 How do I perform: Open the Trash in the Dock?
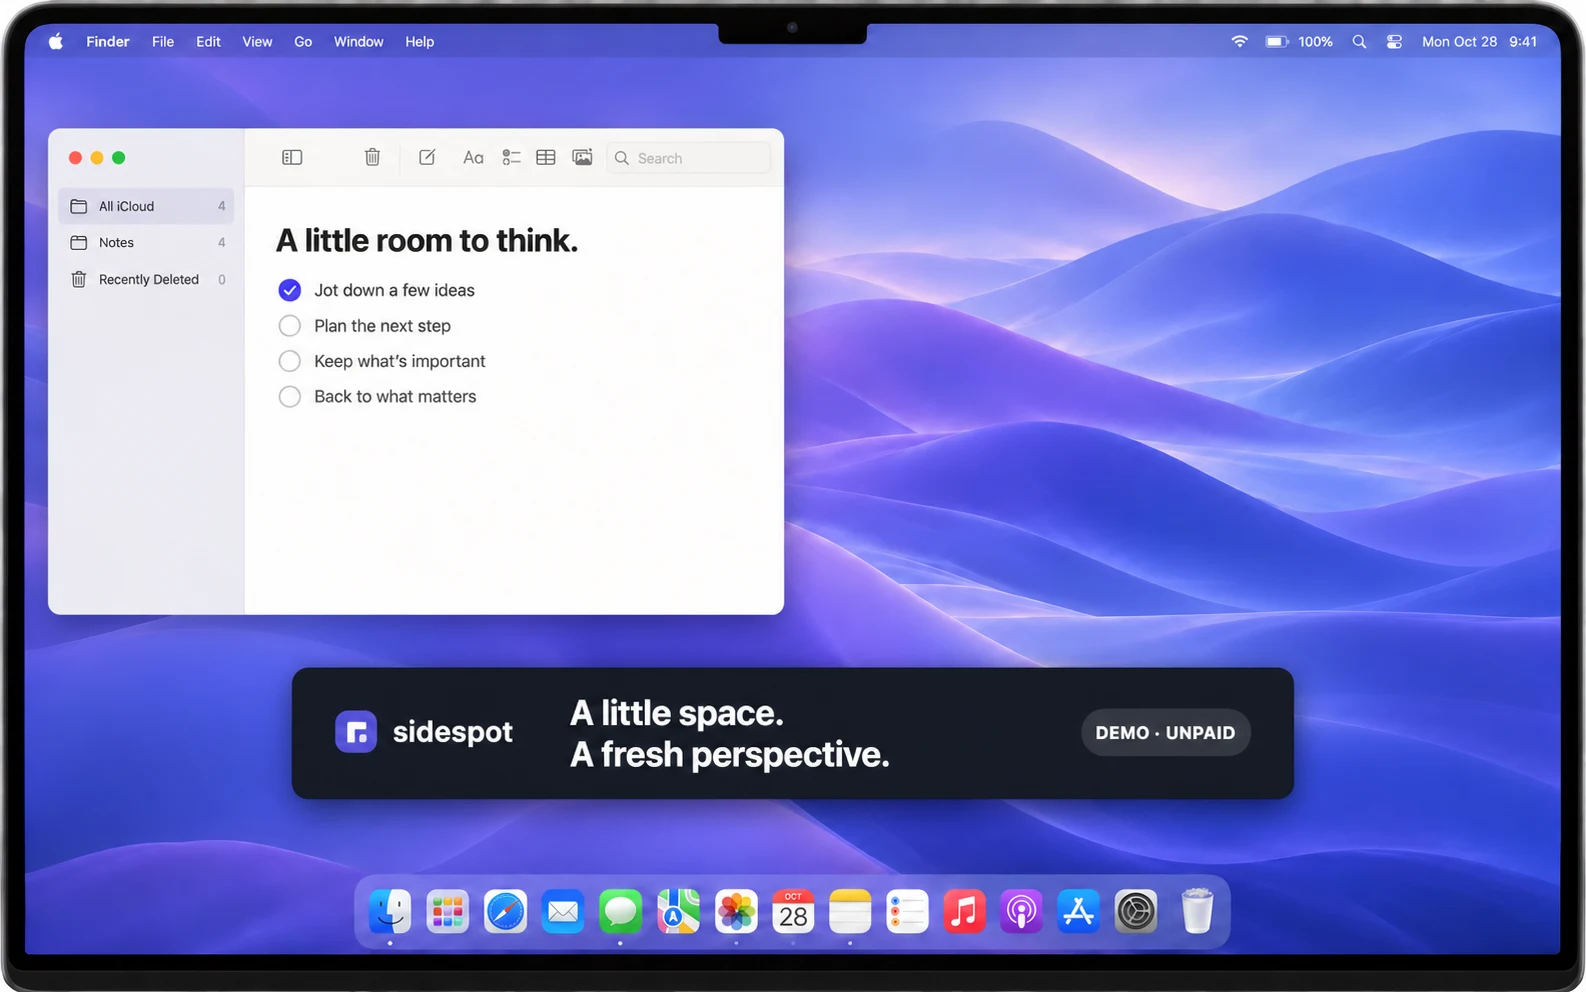[1197, 911]
